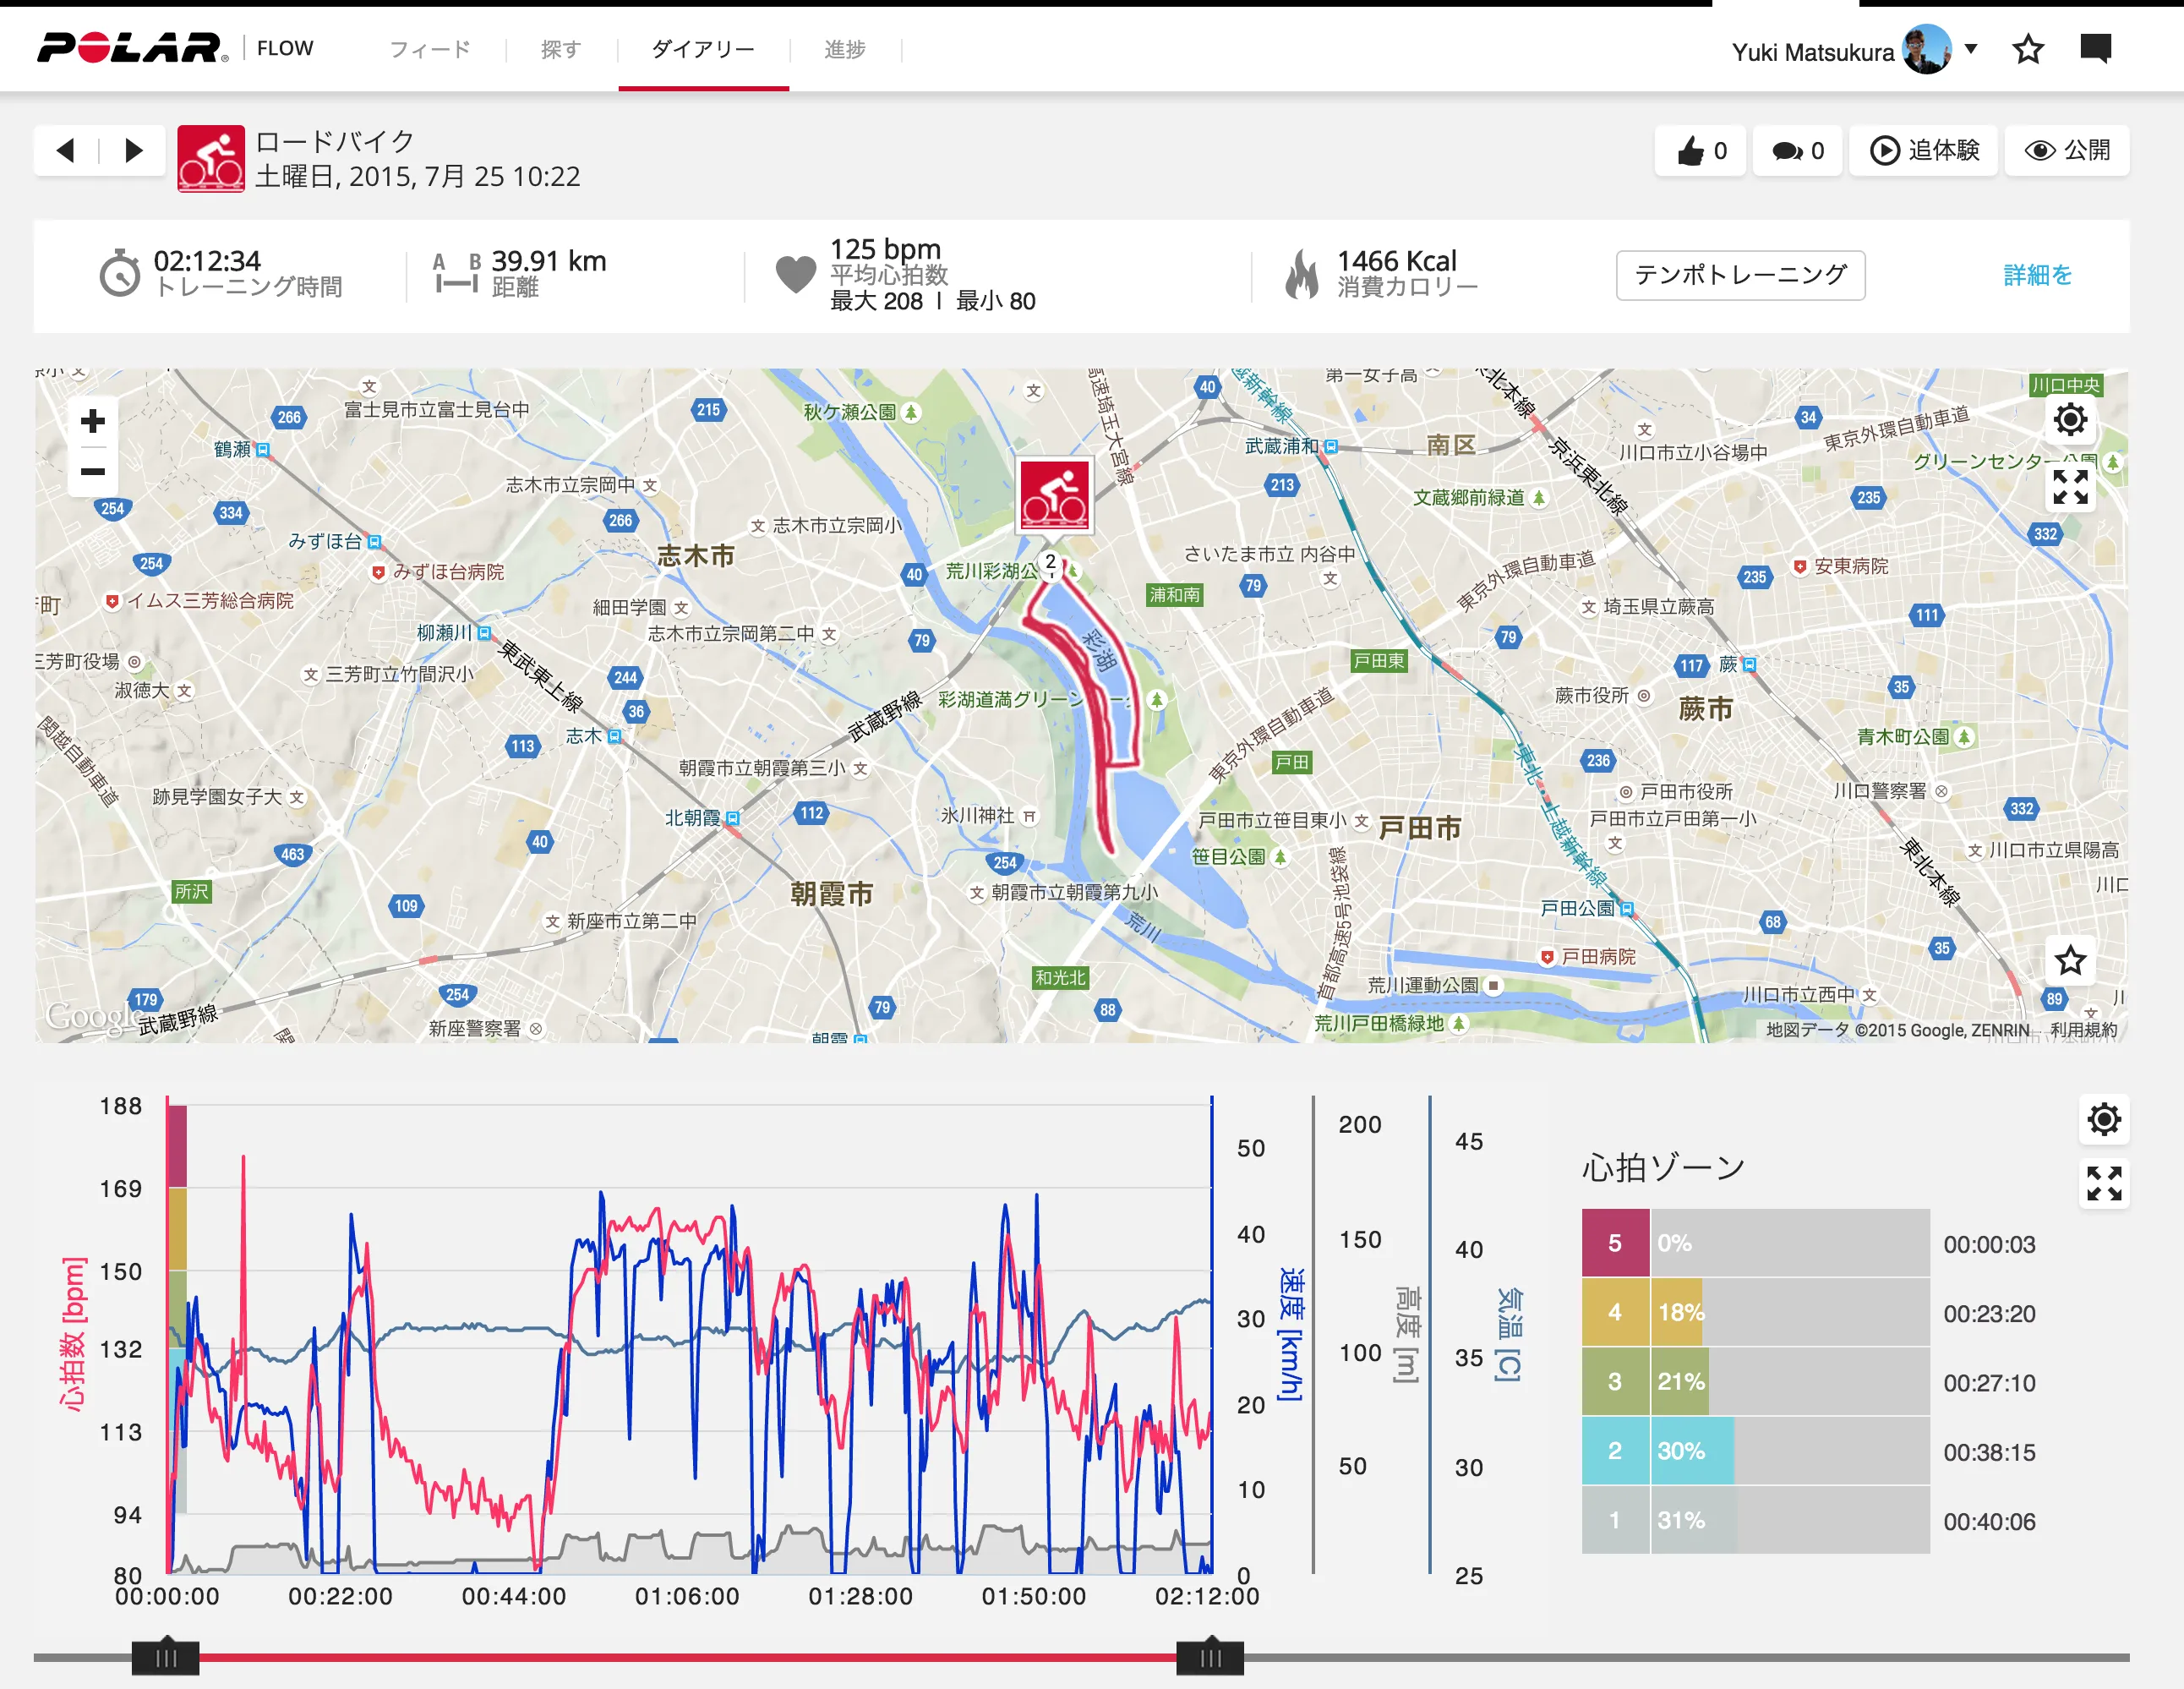Open notifications speech bubble in header
This screenshot has width=2184, height=1689.
pos(2095,48)
